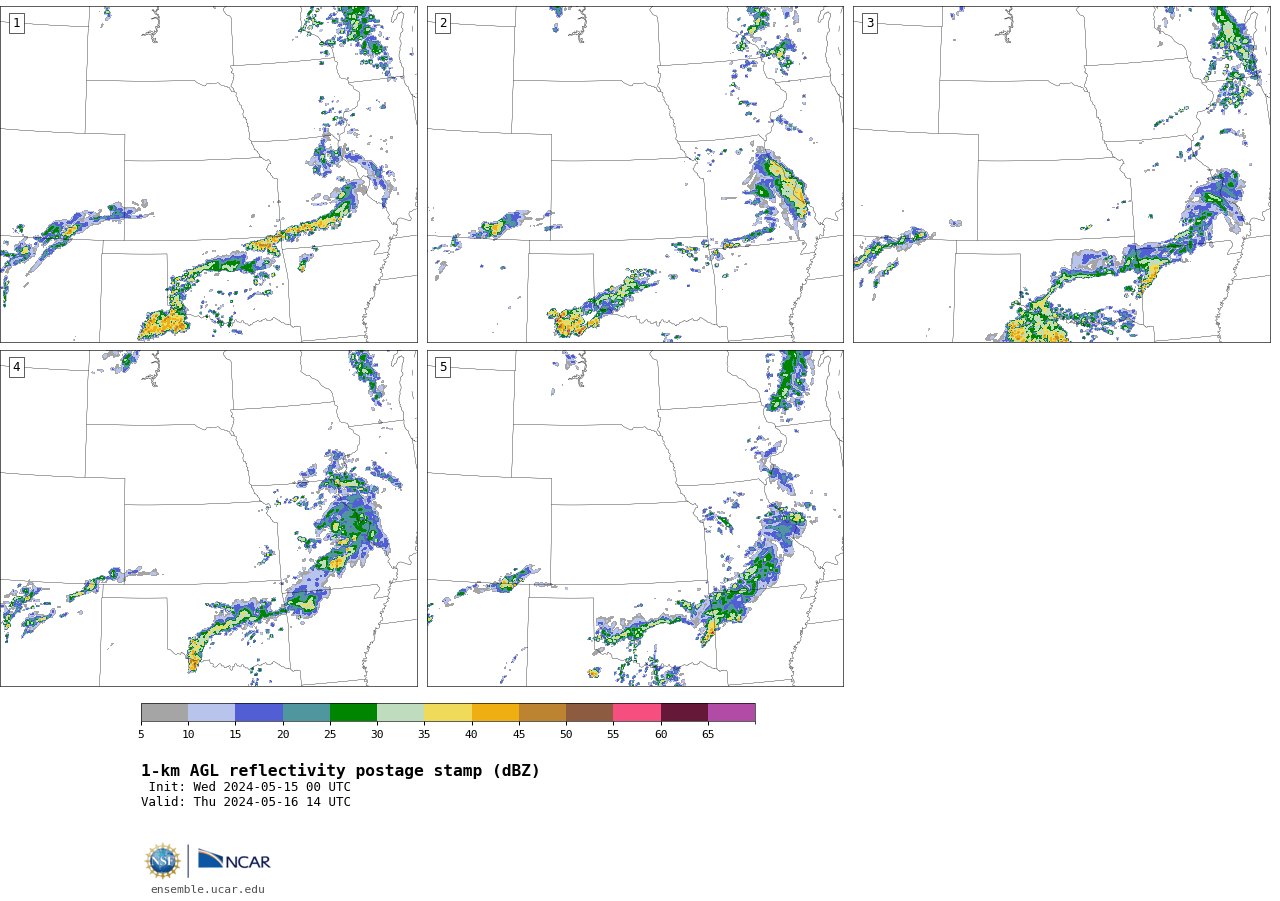Open ensemble member 5 reflectivity map
The image size is (1280, 901).
(635, 518)
